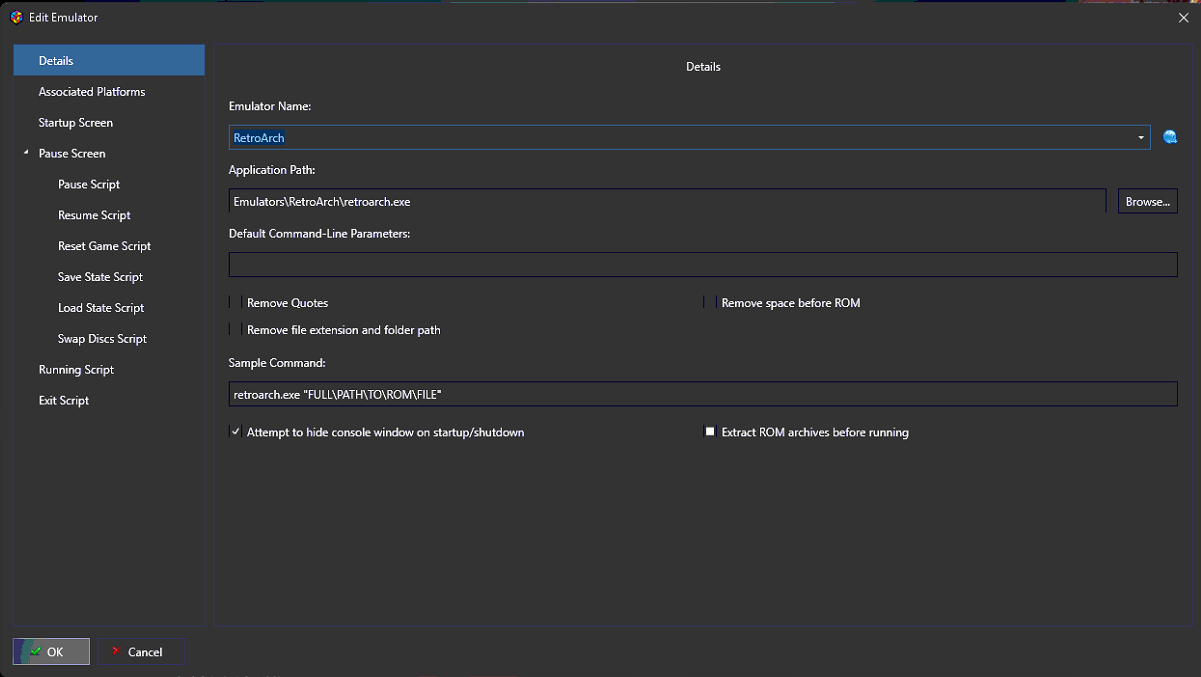Uncheck Attempt to hide console window option
The width and height of the screenshot is (1201, 677).
pyautogui.click(x=235, y=432)
